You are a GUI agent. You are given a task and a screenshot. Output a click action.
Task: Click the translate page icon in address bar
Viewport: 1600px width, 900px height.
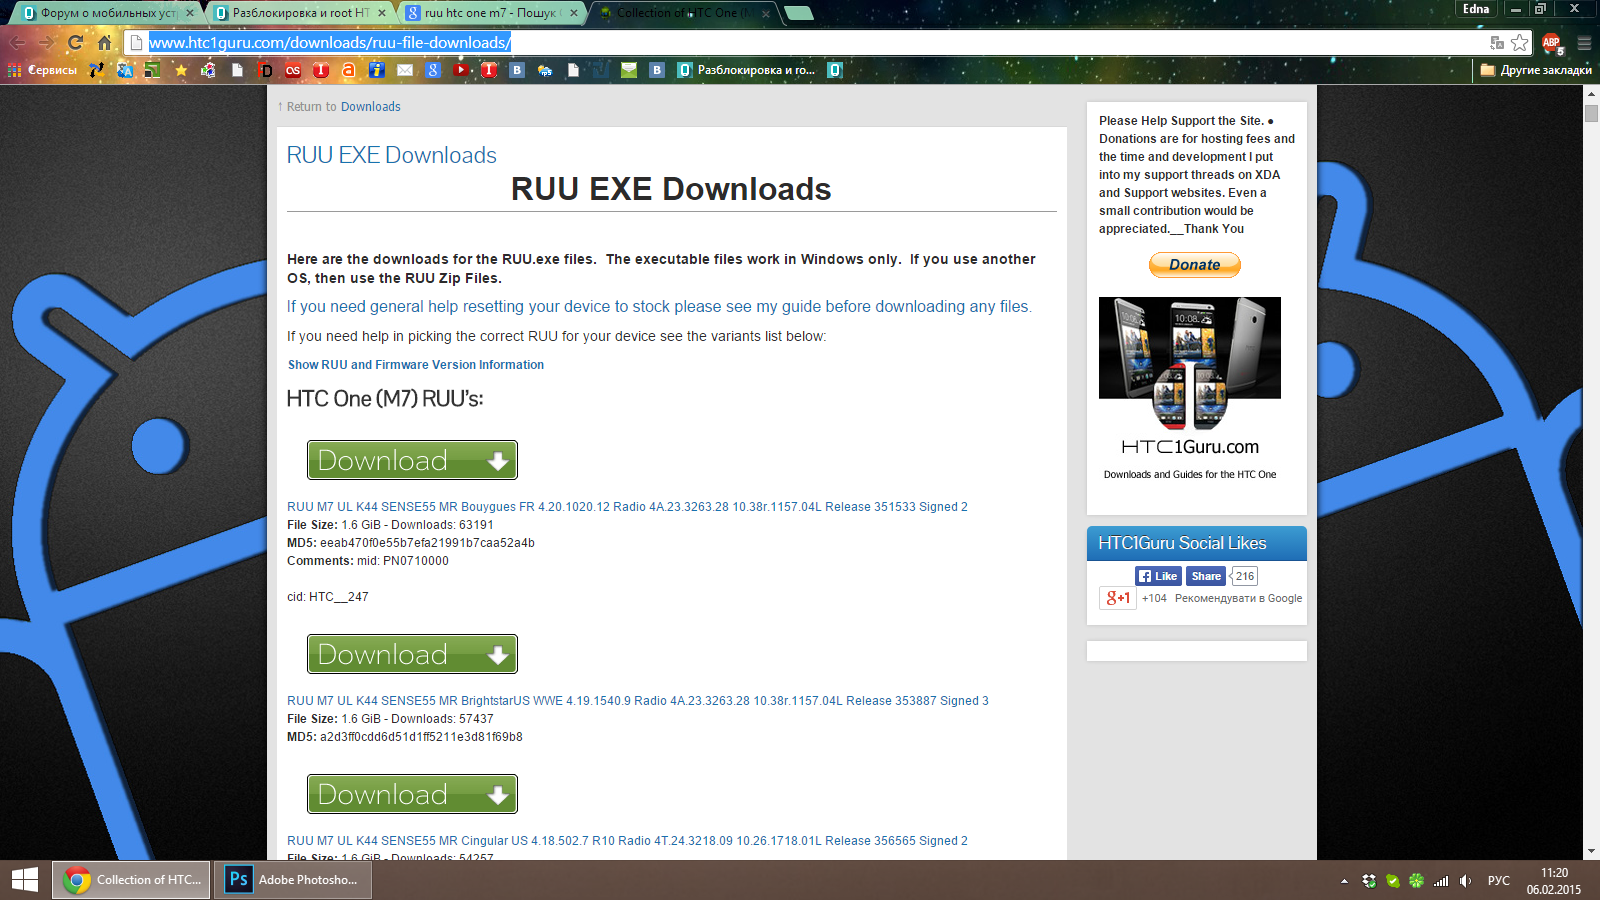click(x=1497, y=42)
